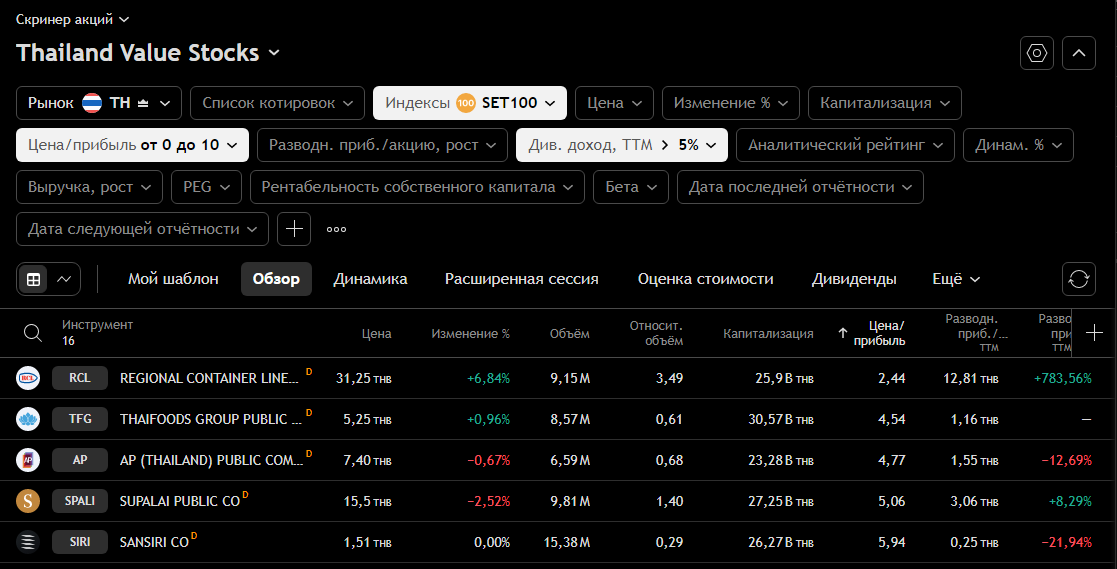Switch to table view icon

pos(33,279)
